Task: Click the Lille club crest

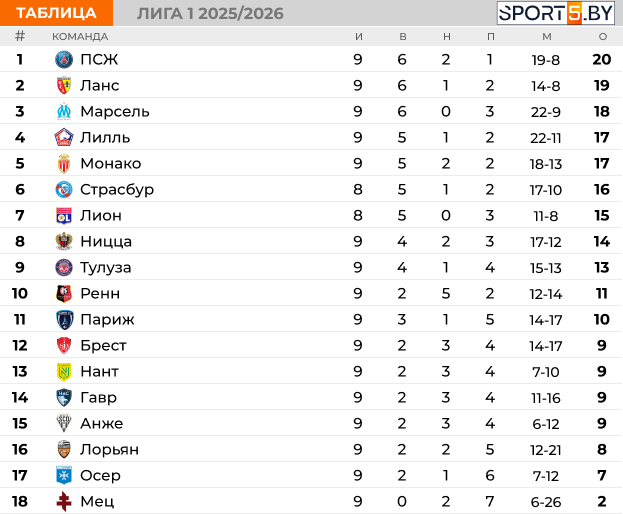Action: 64,137
